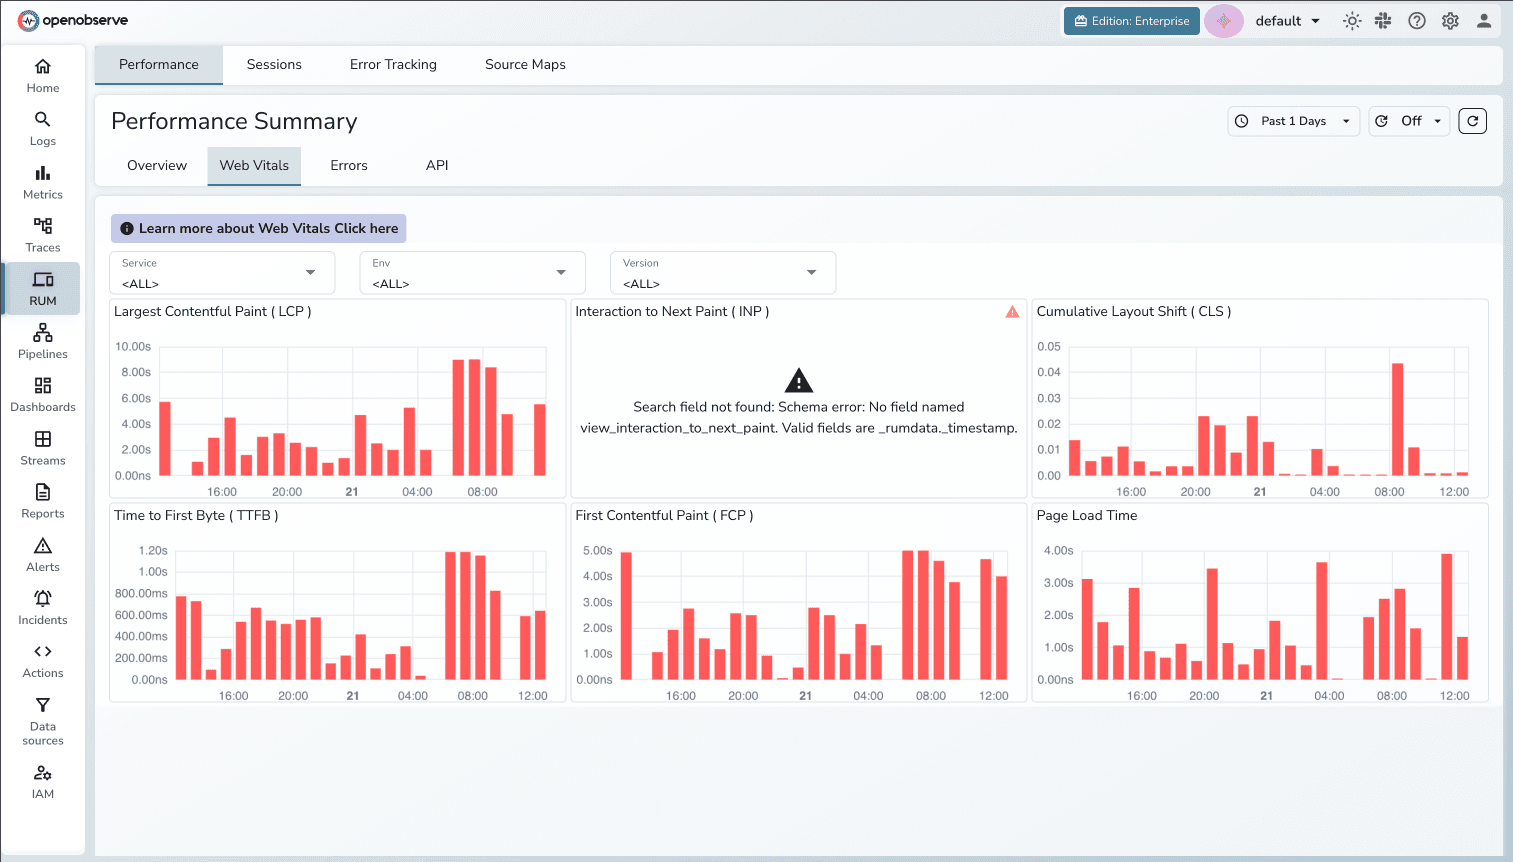Navigate to Dashboards via sidebar icon

pos(42,394)
